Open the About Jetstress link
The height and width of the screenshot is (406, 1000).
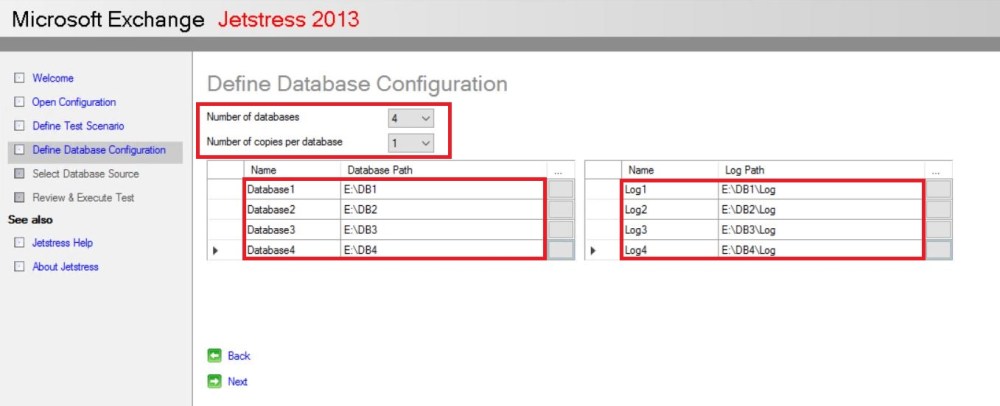65,267
